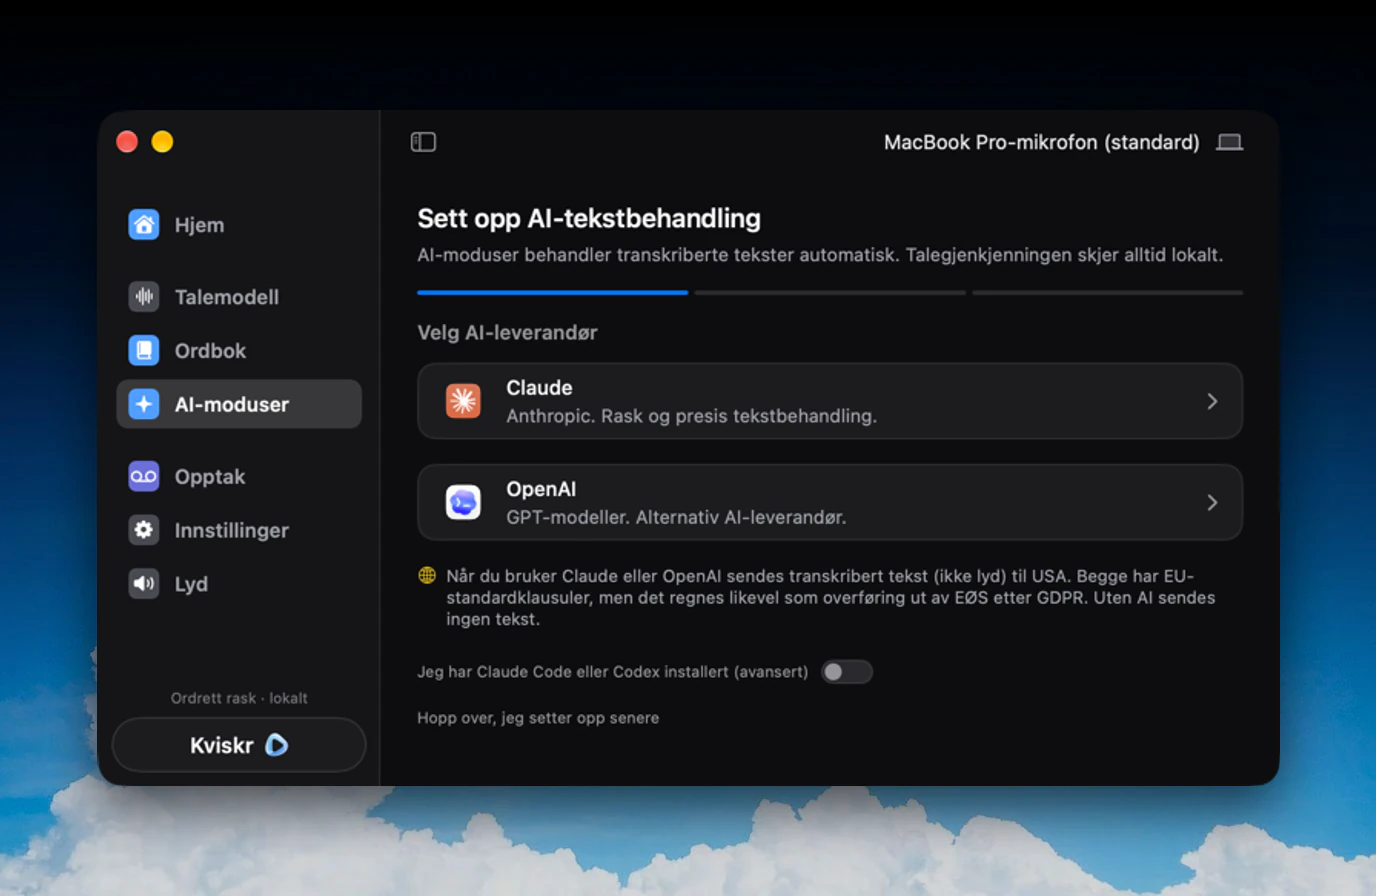The image size is (1376, 896).
Task: Go to Talemodell in the sidebar
Action: click(x=238, y=296)
